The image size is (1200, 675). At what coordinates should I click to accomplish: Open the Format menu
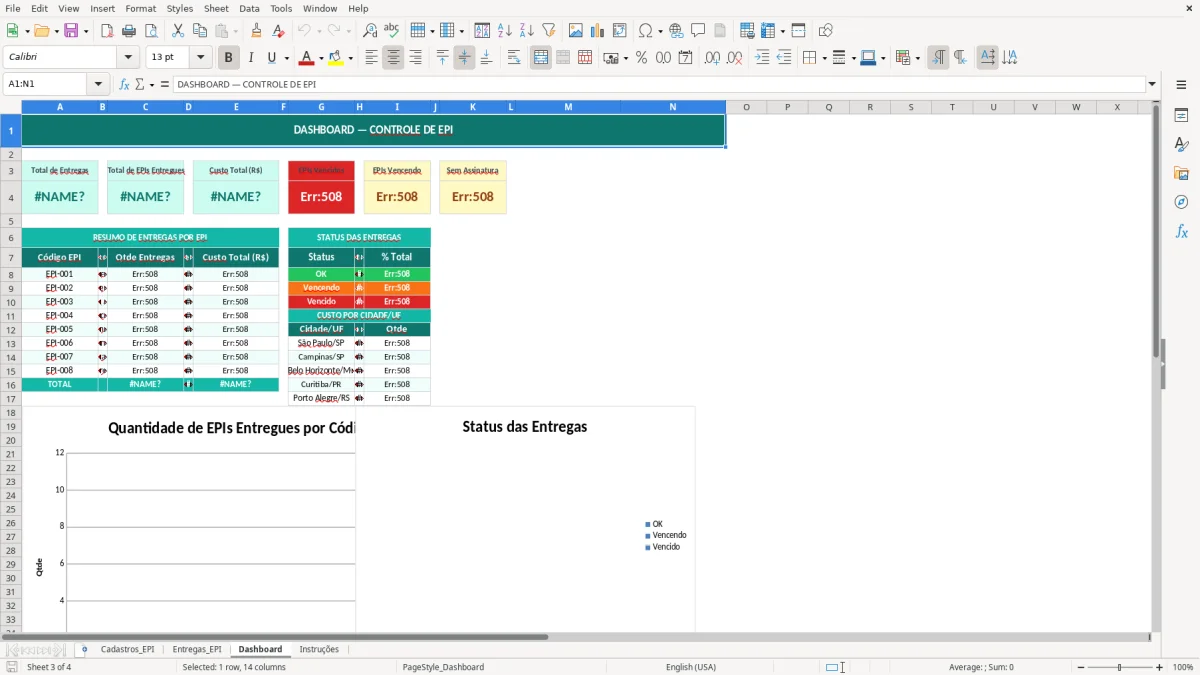click(140, 8)
